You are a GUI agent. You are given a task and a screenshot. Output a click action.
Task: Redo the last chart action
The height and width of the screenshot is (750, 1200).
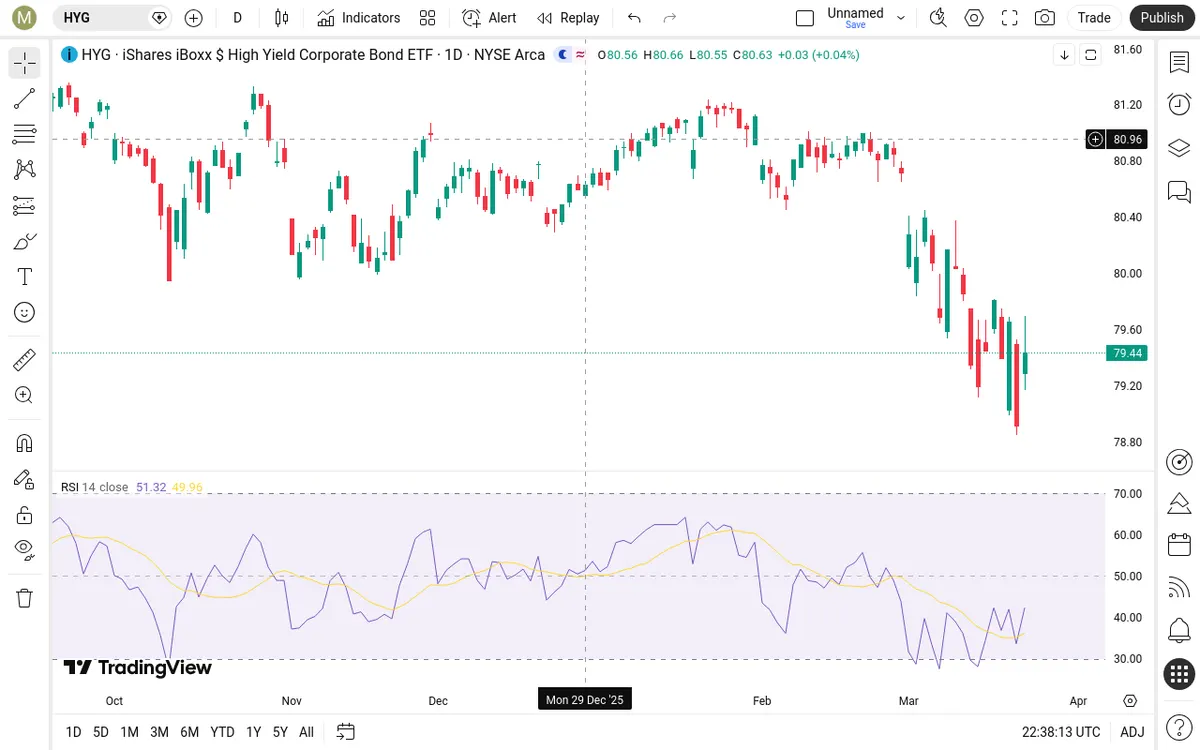670,17
